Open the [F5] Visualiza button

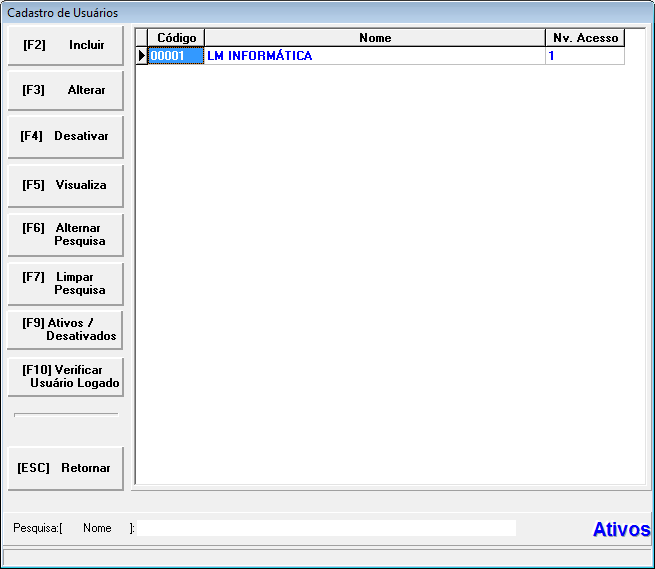(65, 185)
